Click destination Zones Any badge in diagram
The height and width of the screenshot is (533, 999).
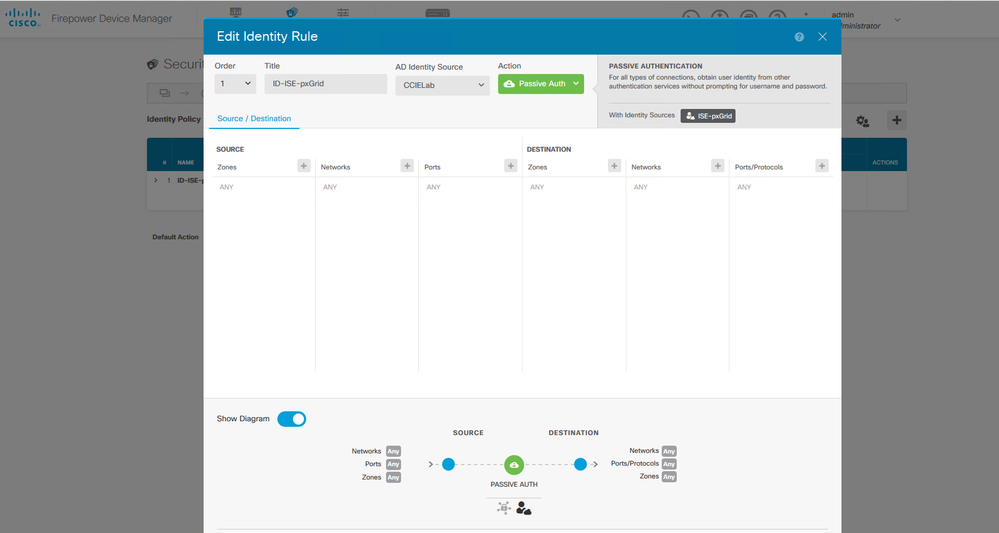click(669, 476)
